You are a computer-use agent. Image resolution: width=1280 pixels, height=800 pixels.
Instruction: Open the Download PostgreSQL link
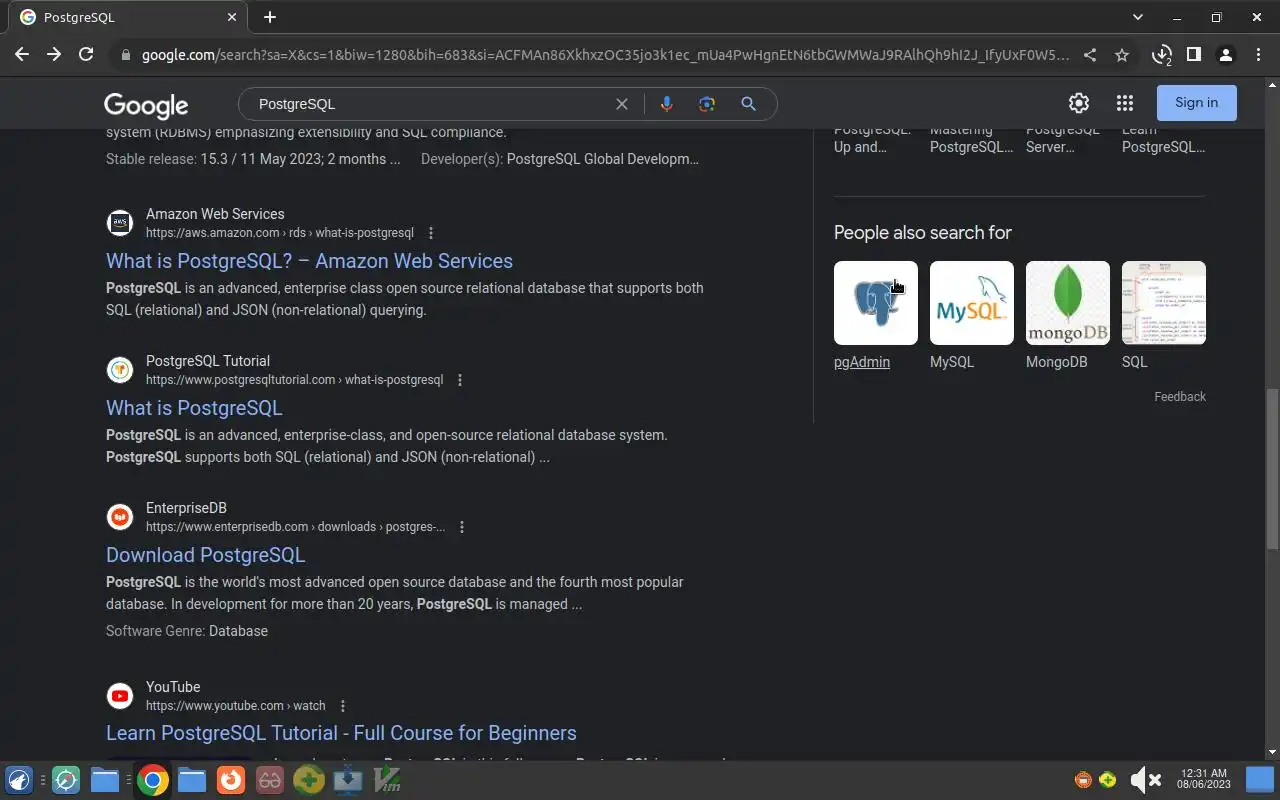coord(205,555)
